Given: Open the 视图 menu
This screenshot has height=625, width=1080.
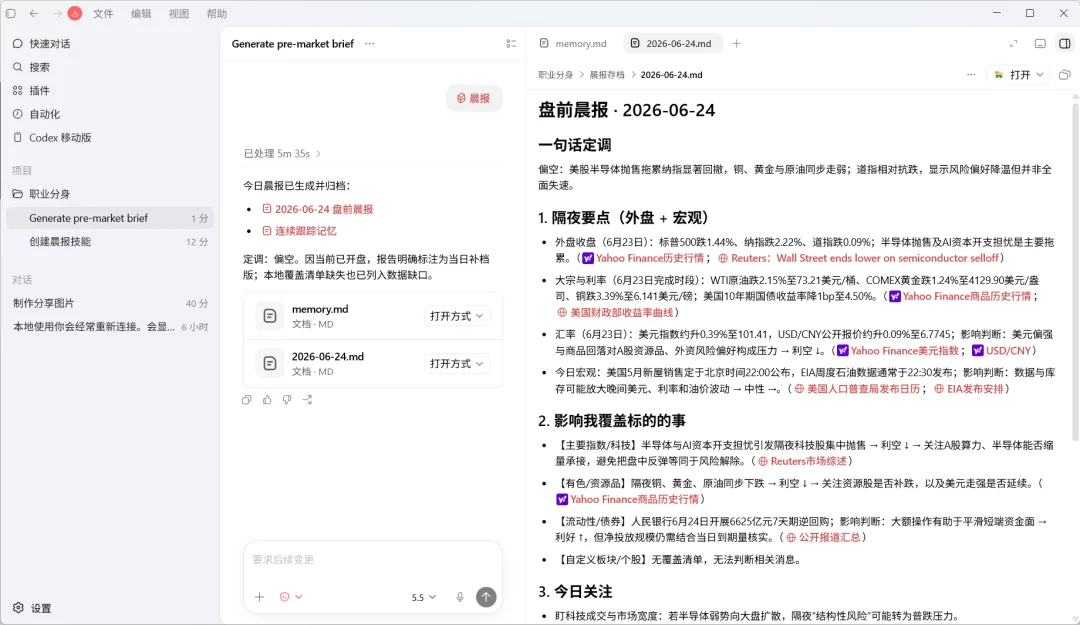Looking at the screenshot, I should pyautogui.click(x=179, y=13).
